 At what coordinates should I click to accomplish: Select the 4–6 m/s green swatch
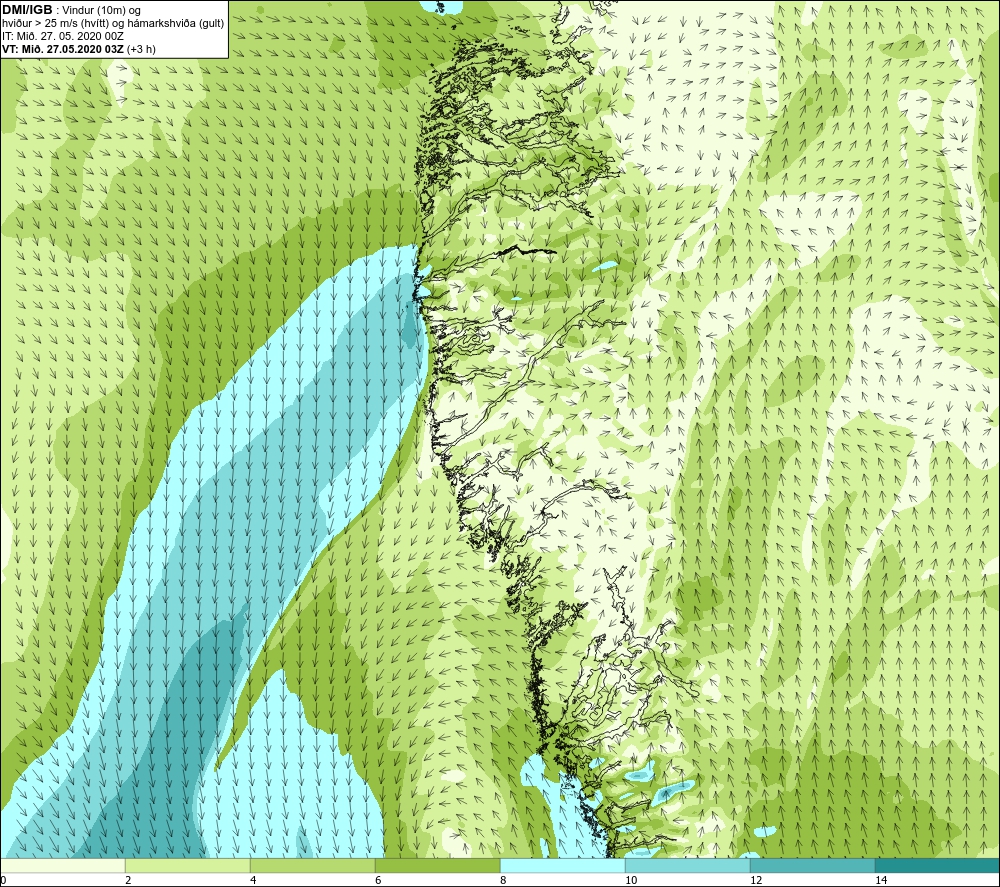coord(312,865)
